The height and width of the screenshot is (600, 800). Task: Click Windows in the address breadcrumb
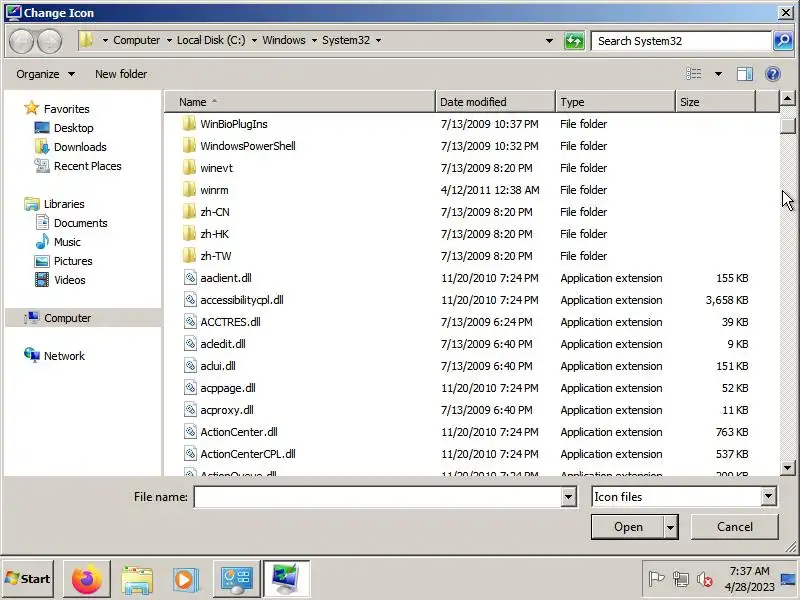284,40
